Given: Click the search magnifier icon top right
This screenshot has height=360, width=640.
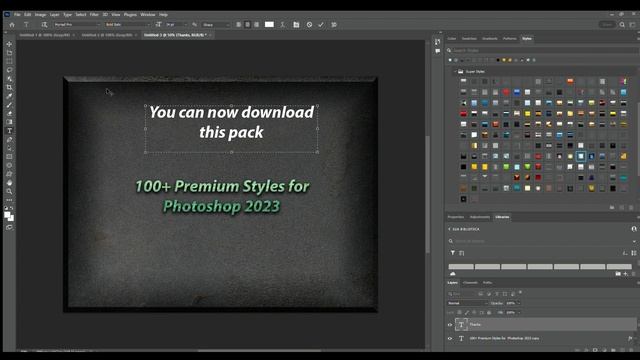Looking at the screenshot, I should click(x=622, y=24).
